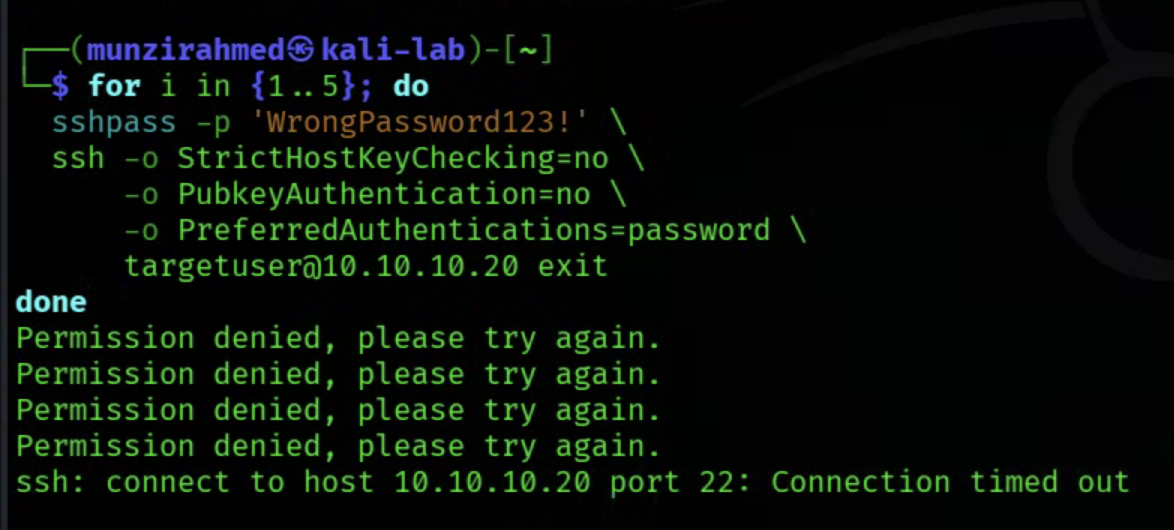Click the StrictHostKeyChecking=no option
The image size is (1174, 530).
point(393,158)
